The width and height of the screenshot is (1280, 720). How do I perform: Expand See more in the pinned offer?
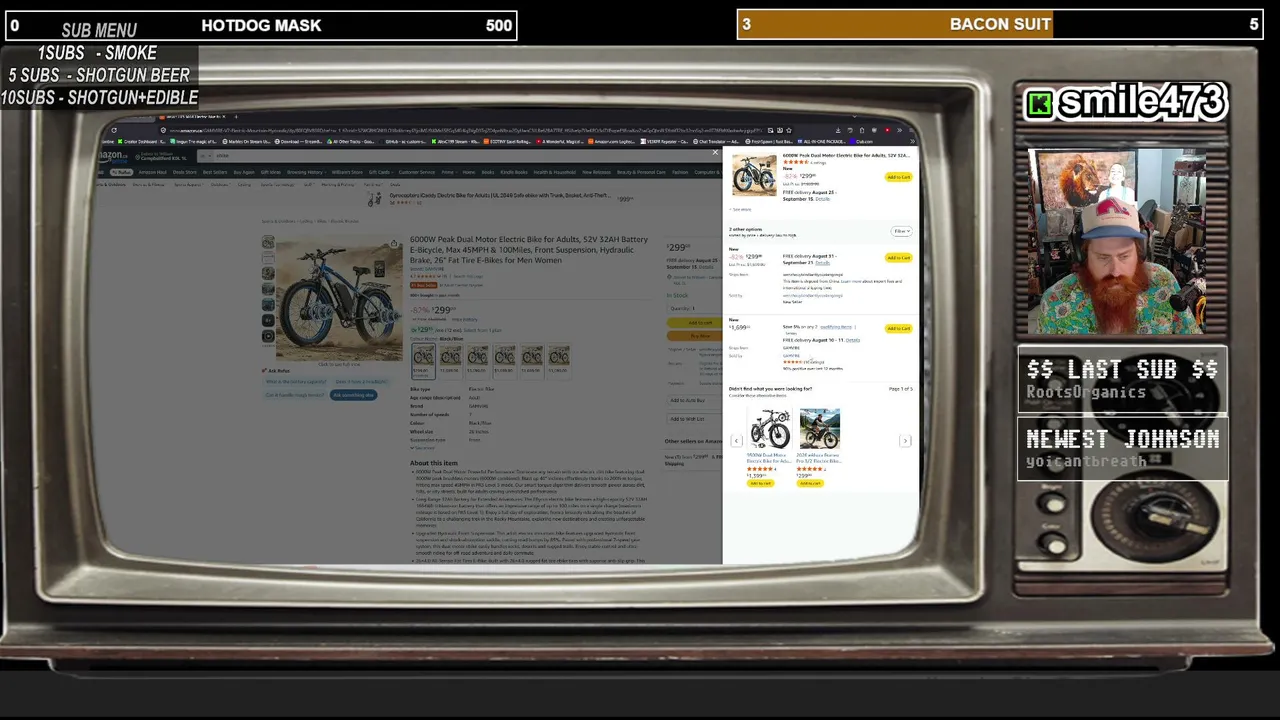[741, 209]
